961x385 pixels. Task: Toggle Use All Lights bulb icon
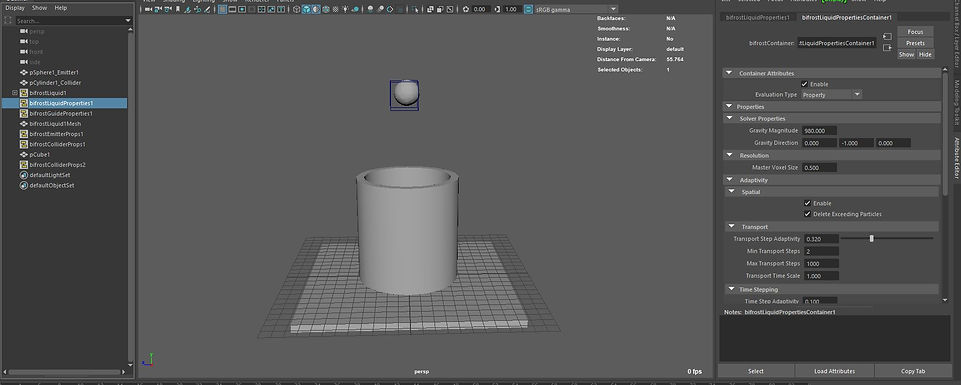[x=346, y=9]
